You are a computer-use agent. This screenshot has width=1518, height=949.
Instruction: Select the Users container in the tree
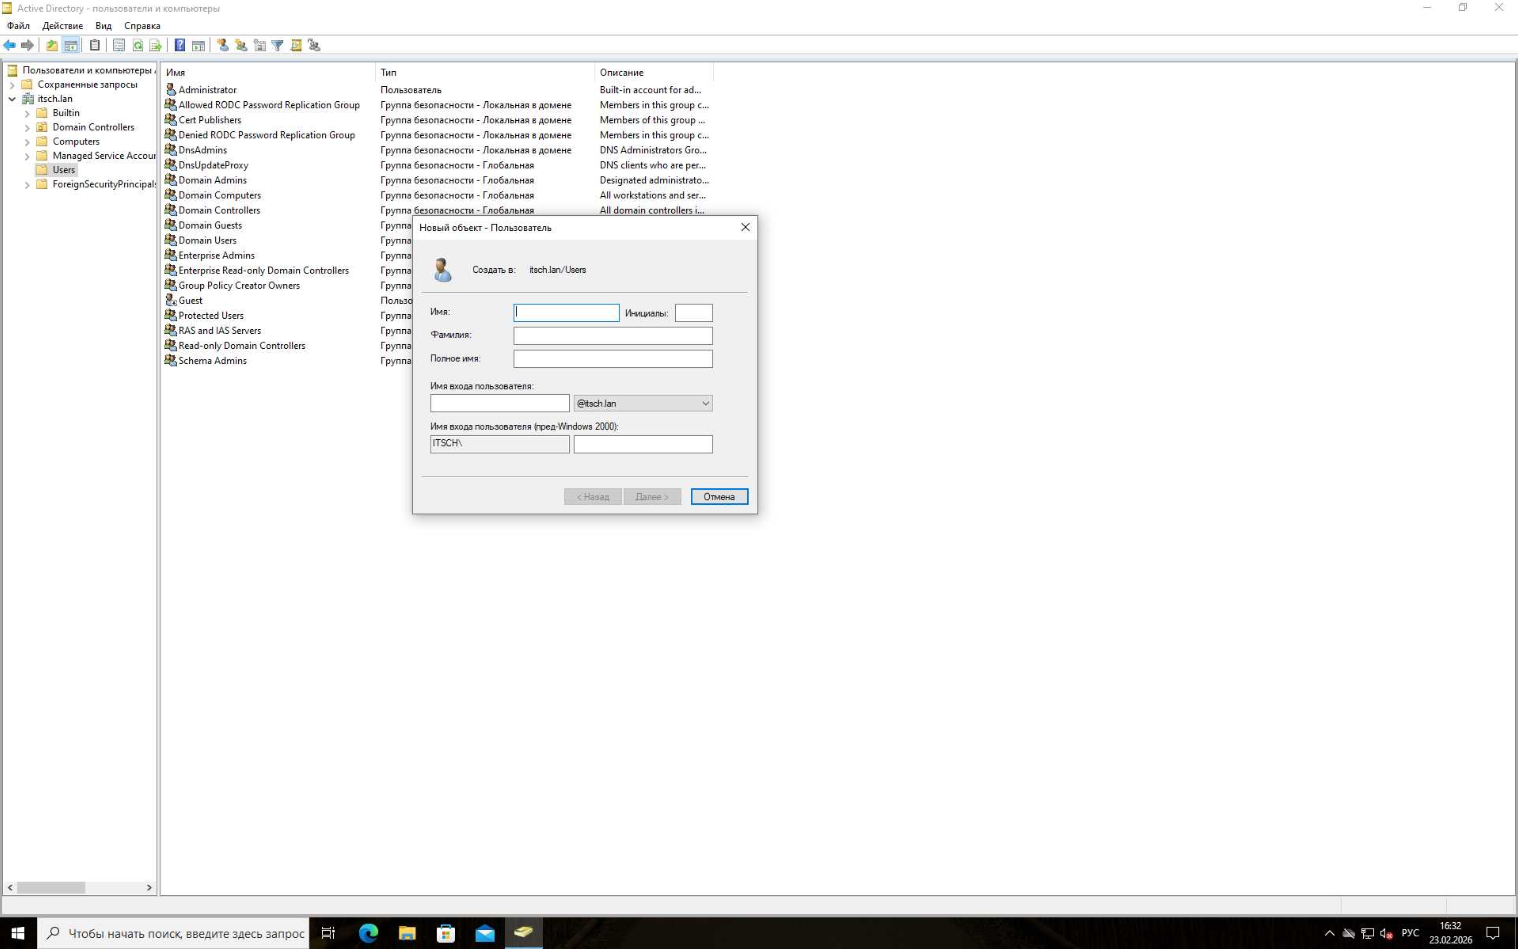click(64, 170)
